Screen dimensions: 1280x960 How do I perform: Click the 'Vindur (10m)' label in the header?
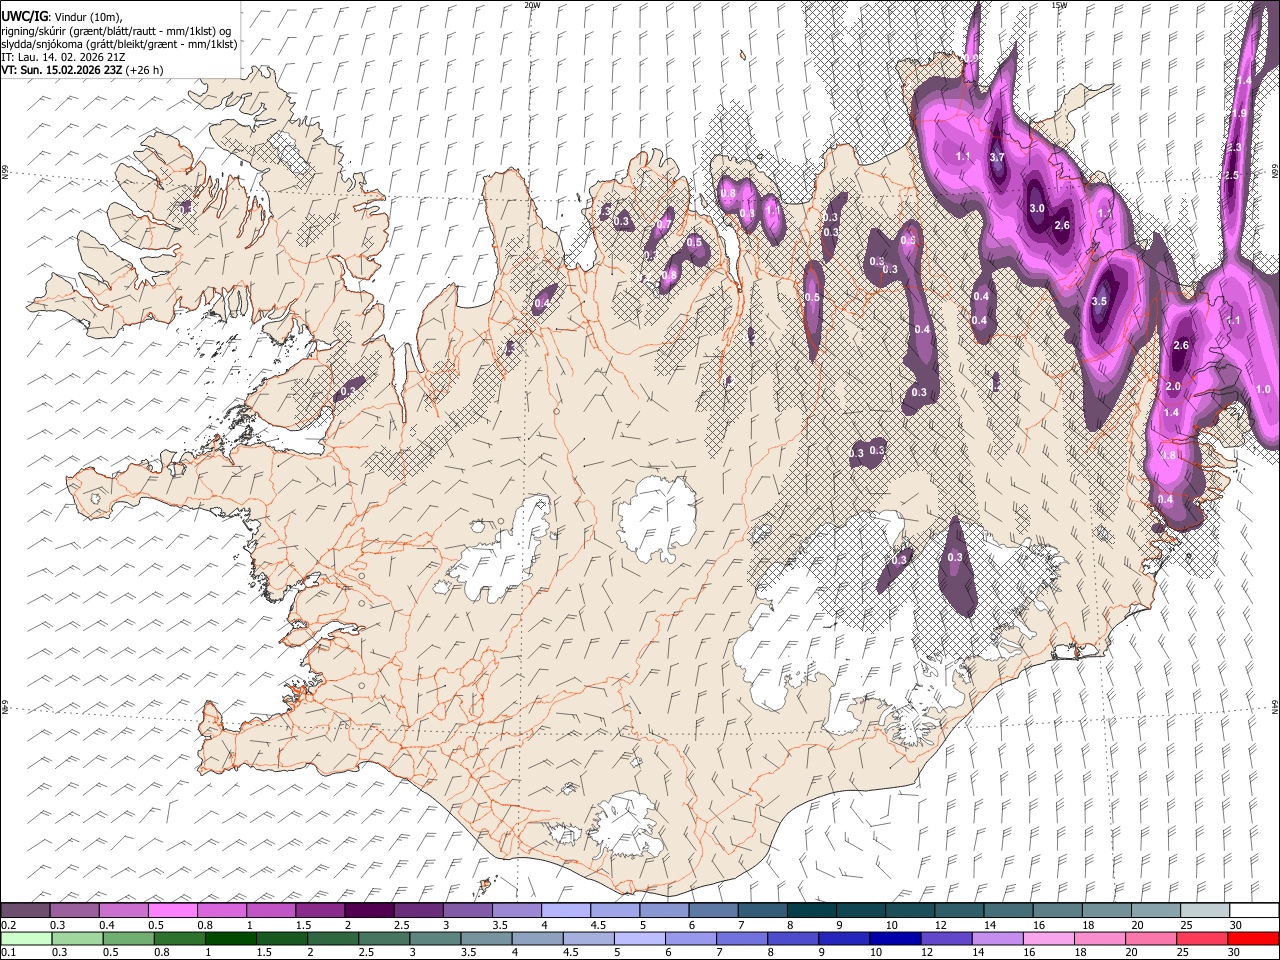click(87, 17)
